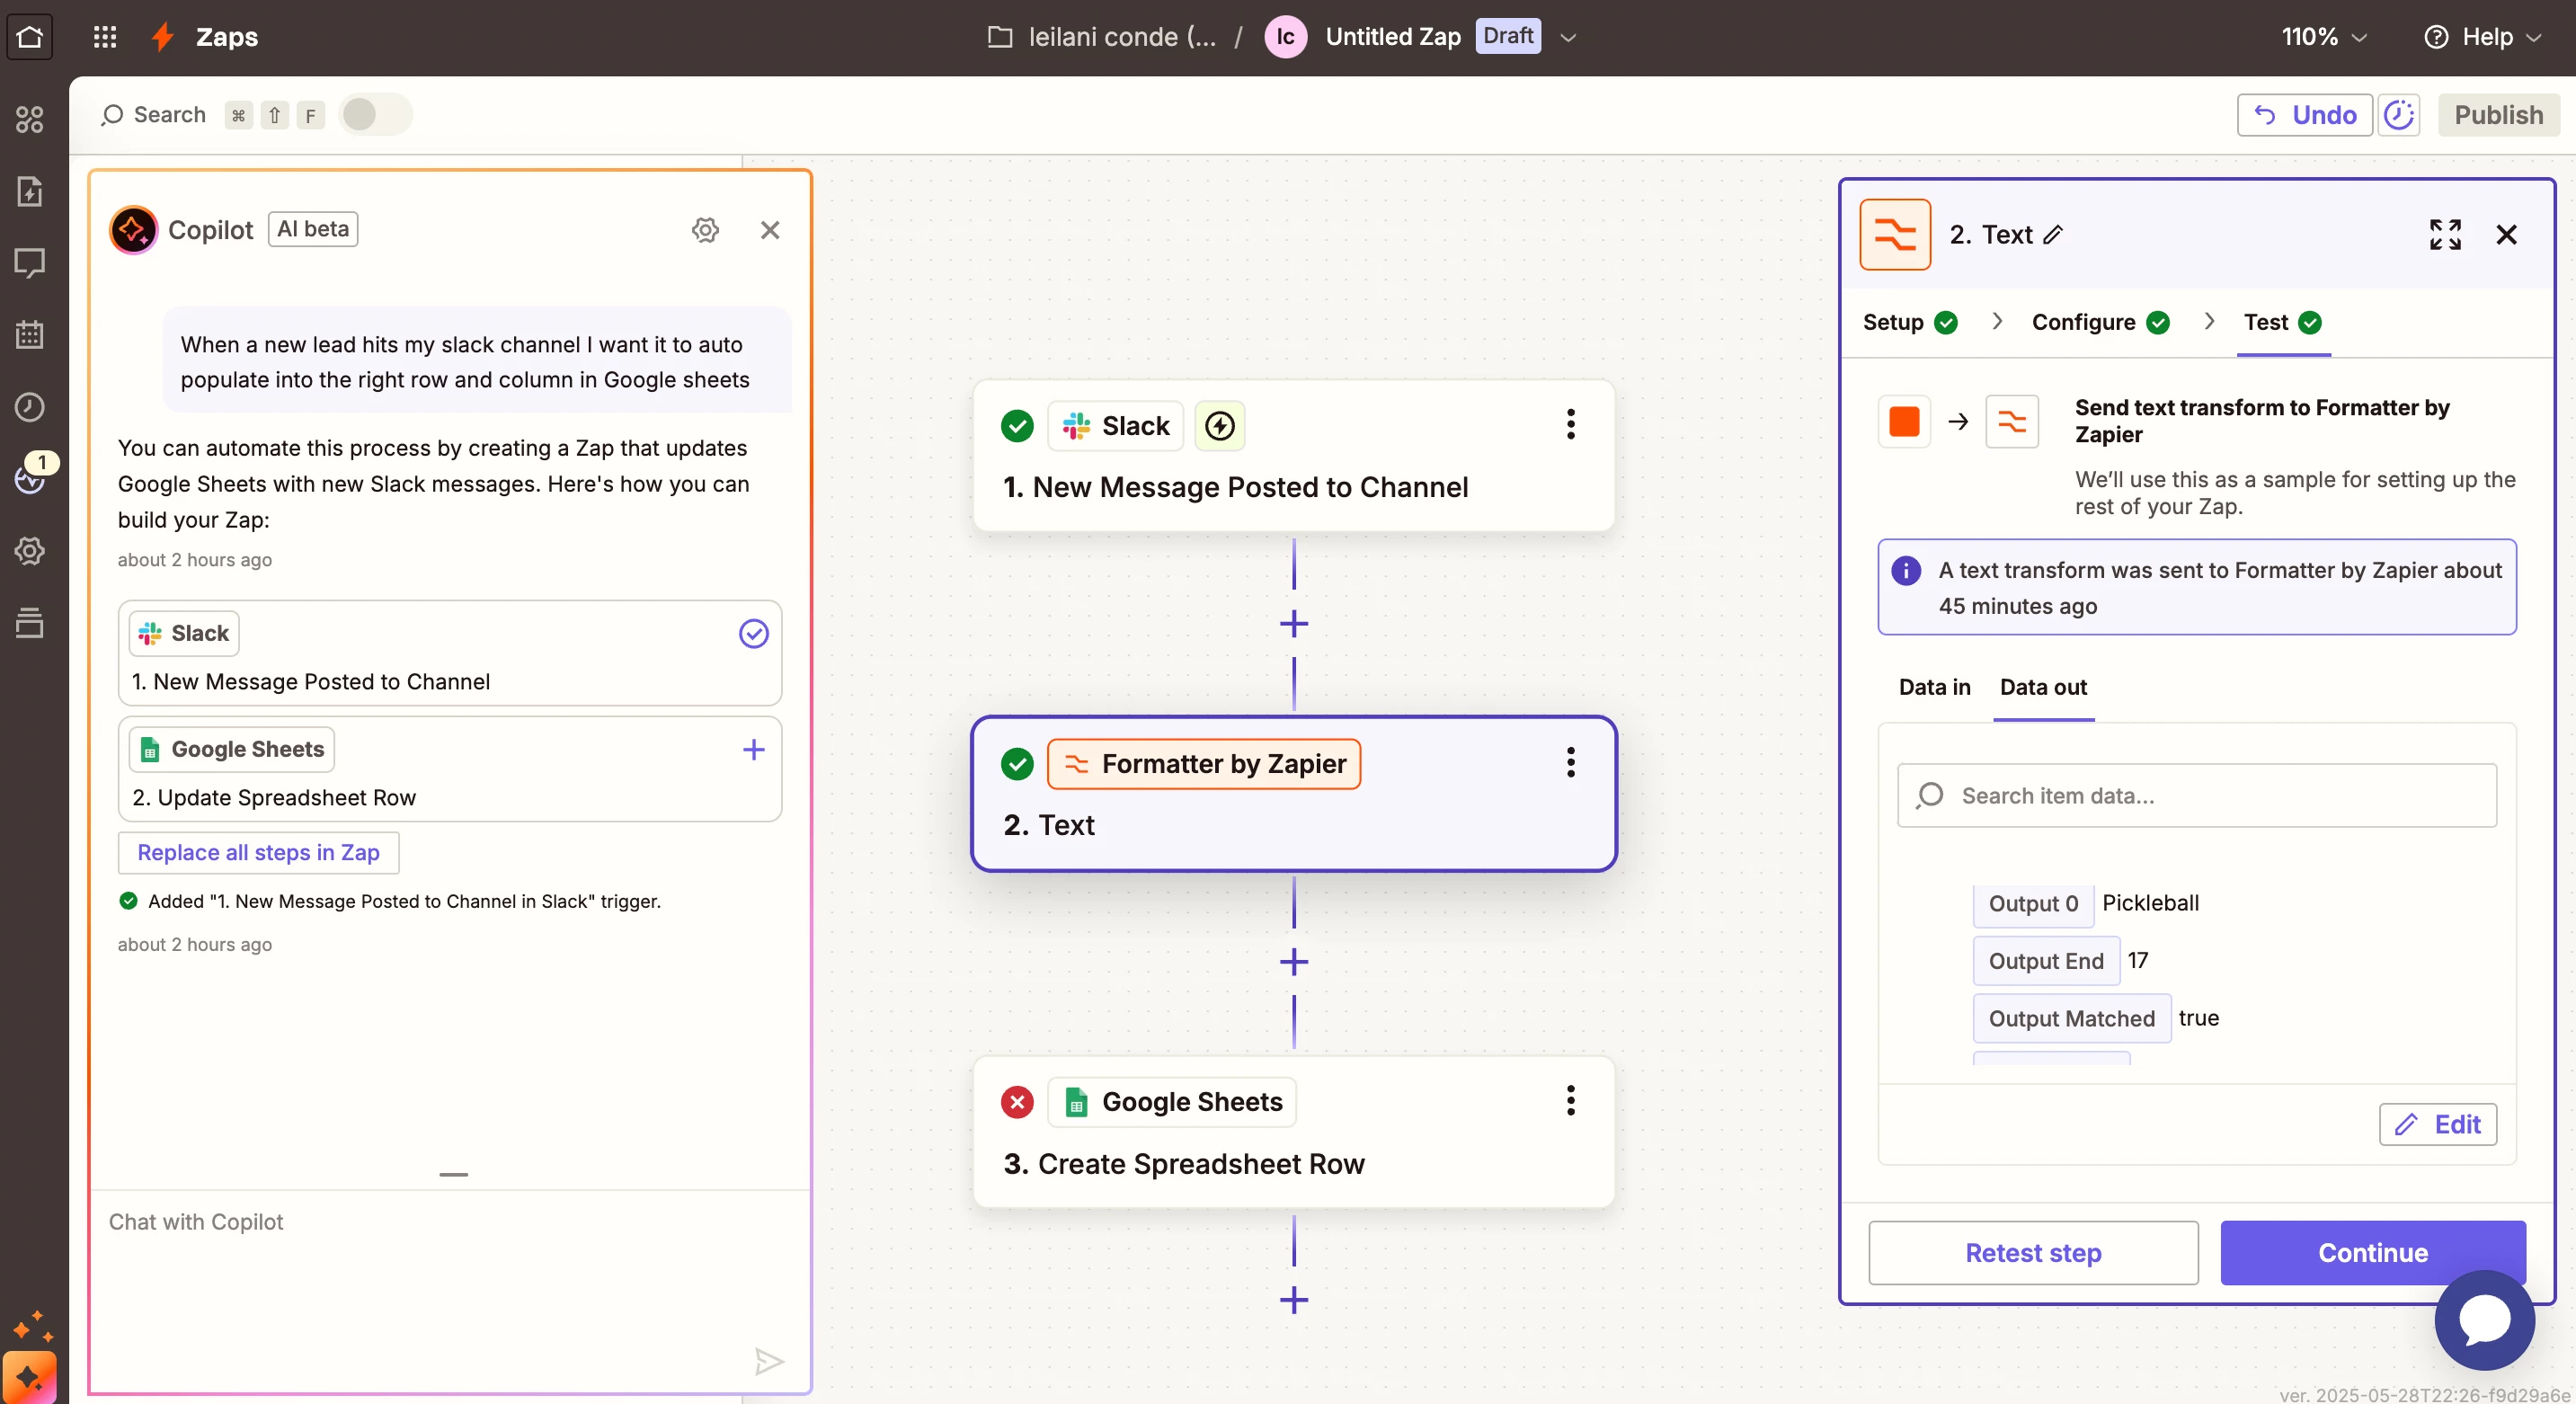This screenshot has width=2576, height=1404.
Task: Switch to the Data in tab
Action: 1934,687
